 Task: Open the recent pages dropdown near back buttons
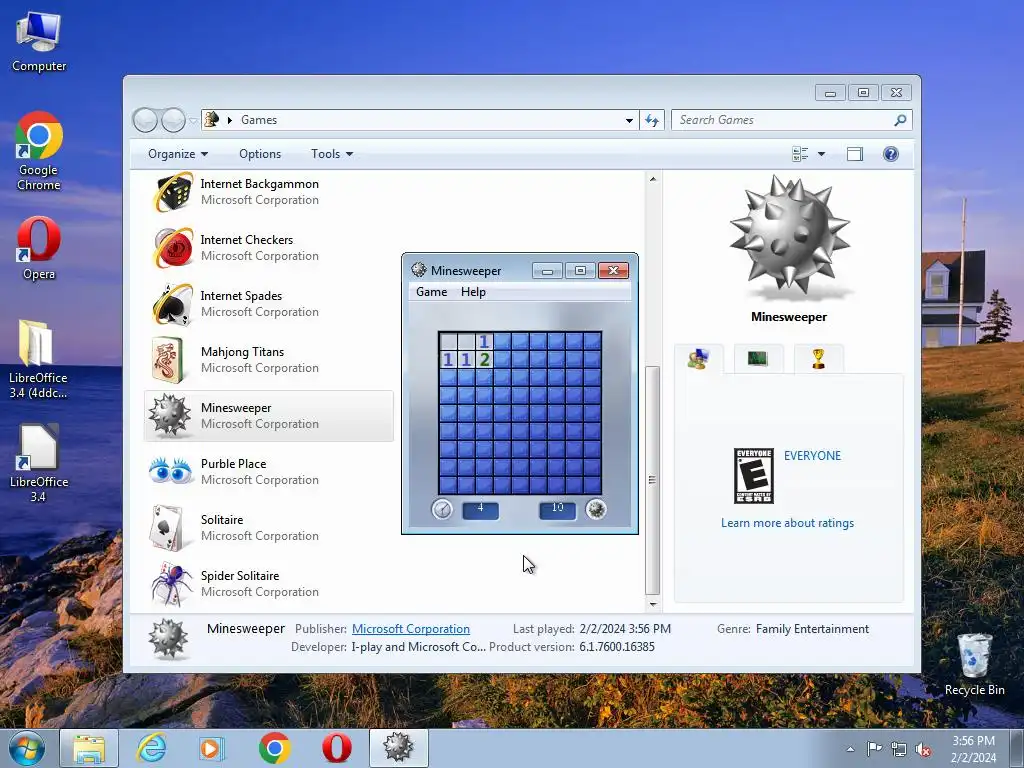[193, 121]
